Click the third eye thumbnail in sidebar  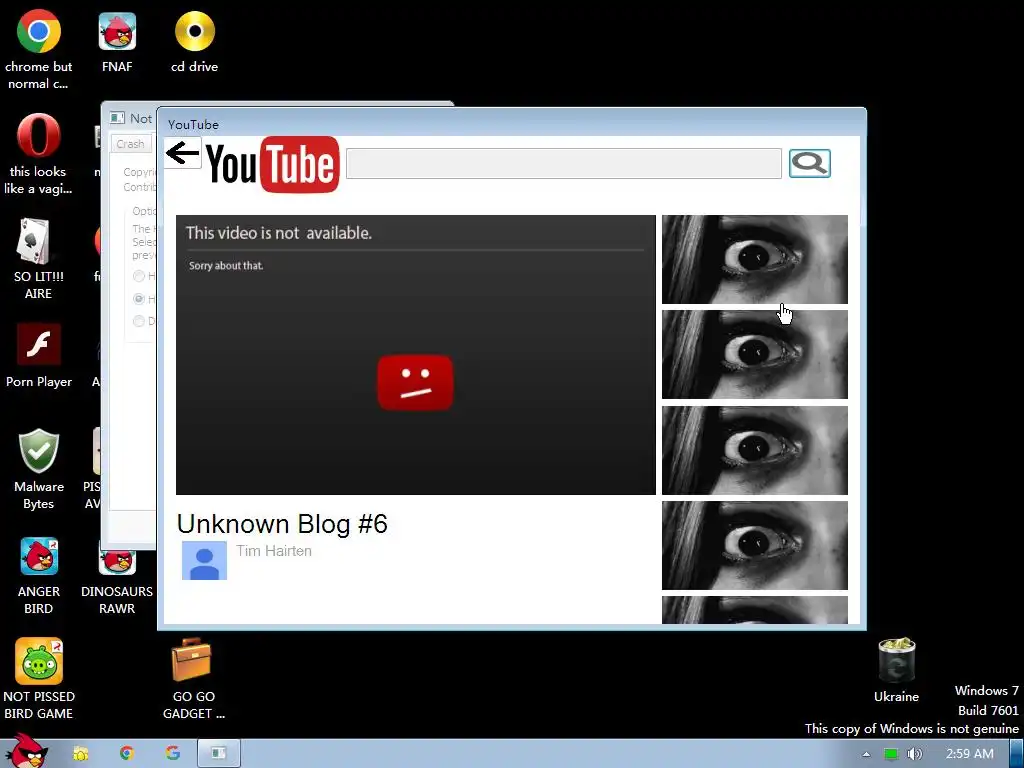click(x=755, y=451)
